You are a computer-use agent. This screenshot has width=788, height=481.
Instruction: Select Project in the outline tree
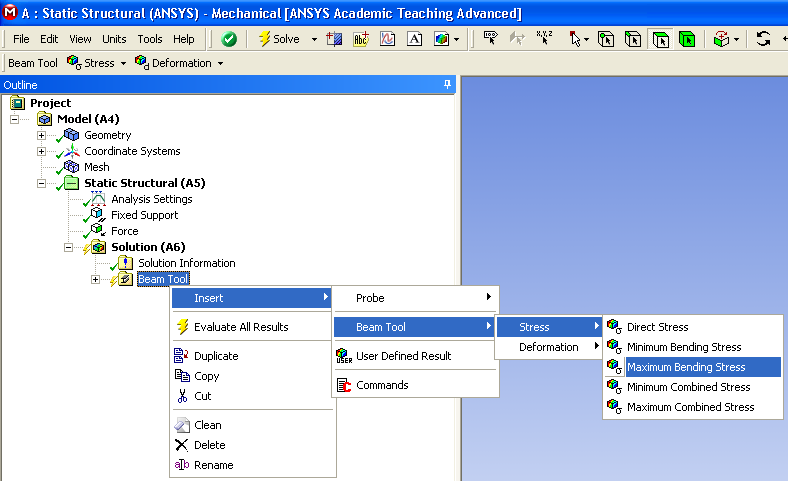pyautogui.click(x=50, y=103)
